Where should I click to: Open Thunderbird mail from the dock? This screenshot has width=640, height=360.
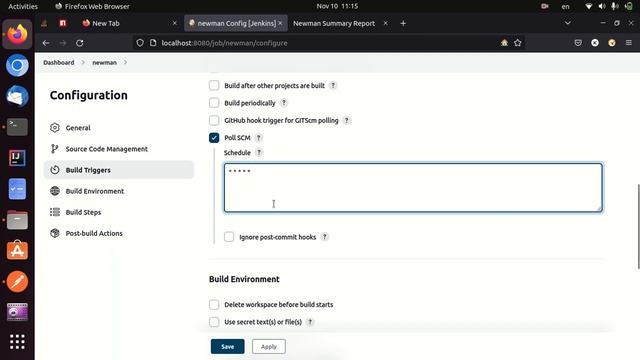17,96
